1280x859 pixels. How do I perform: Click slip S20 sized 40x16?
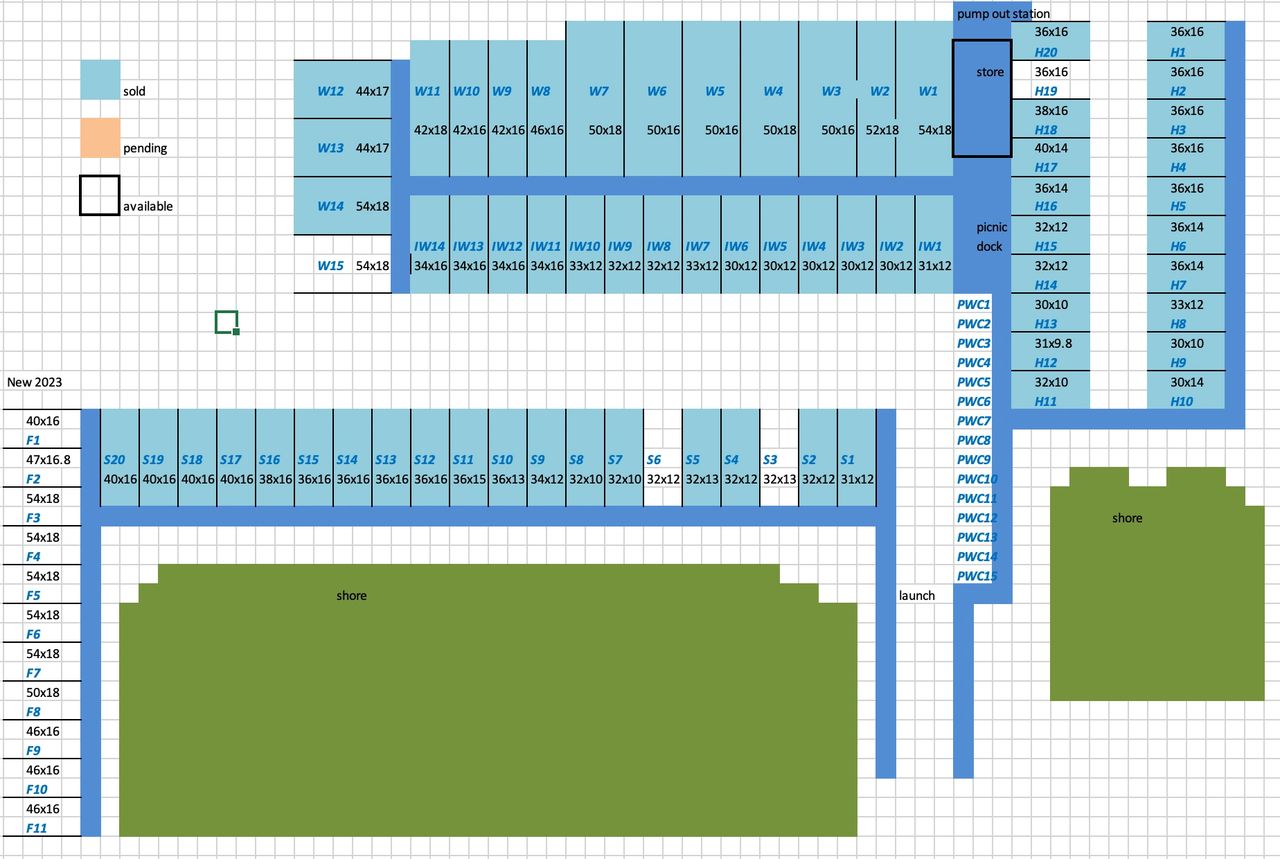tap(113, 470)
